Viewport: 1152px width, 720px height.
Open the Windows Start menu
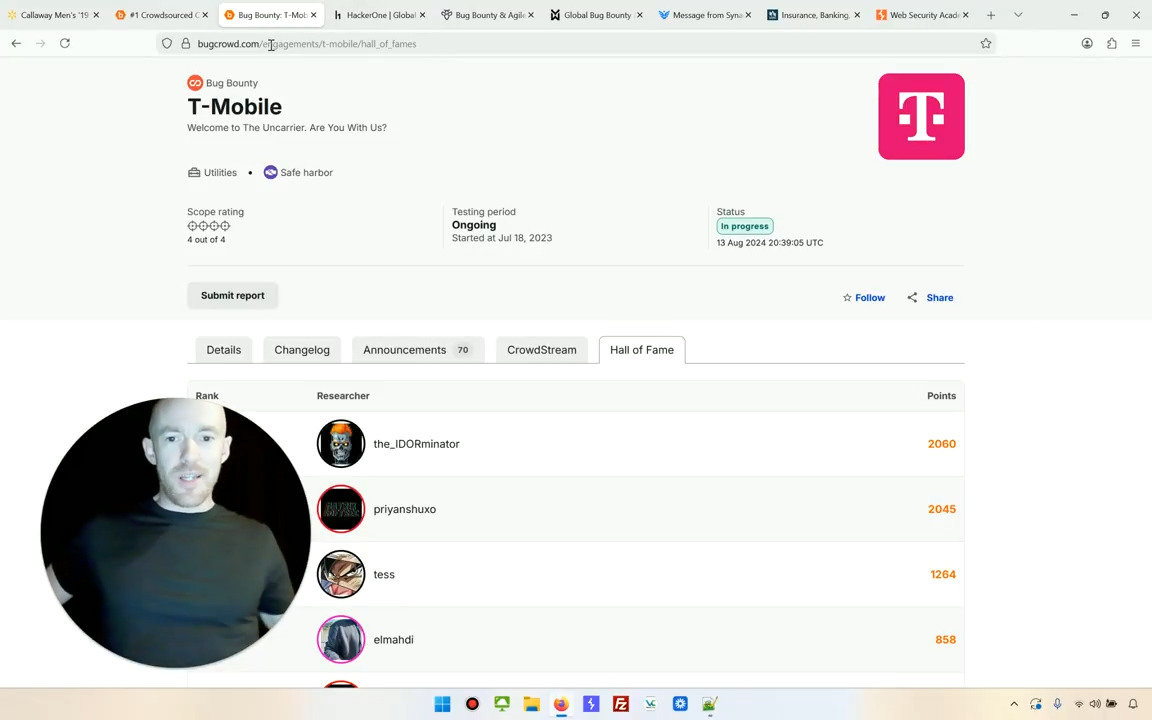[442, 704]
